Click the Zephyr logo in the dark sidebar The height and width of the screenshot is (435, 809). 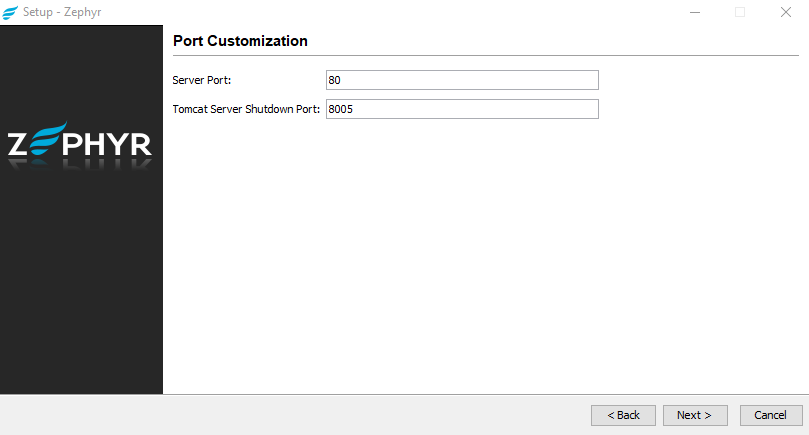80,144
